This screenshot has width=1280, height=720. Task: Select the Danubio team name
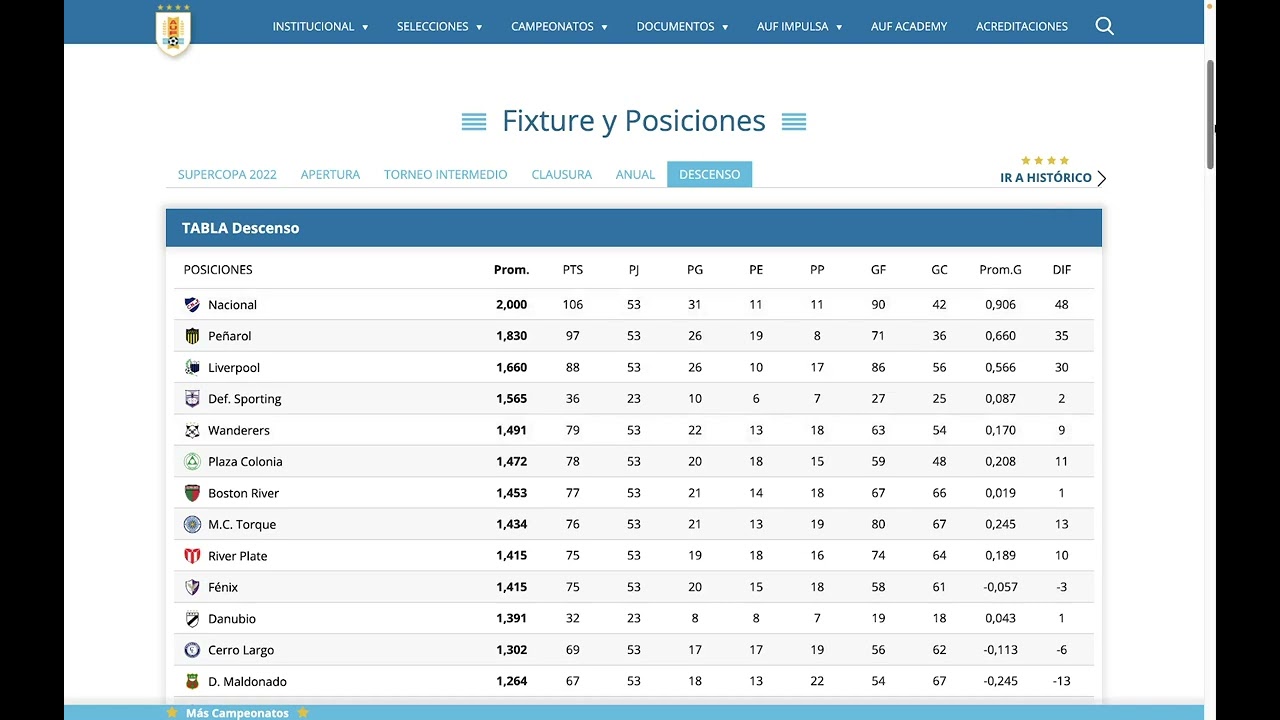click(x=232, y=619)
